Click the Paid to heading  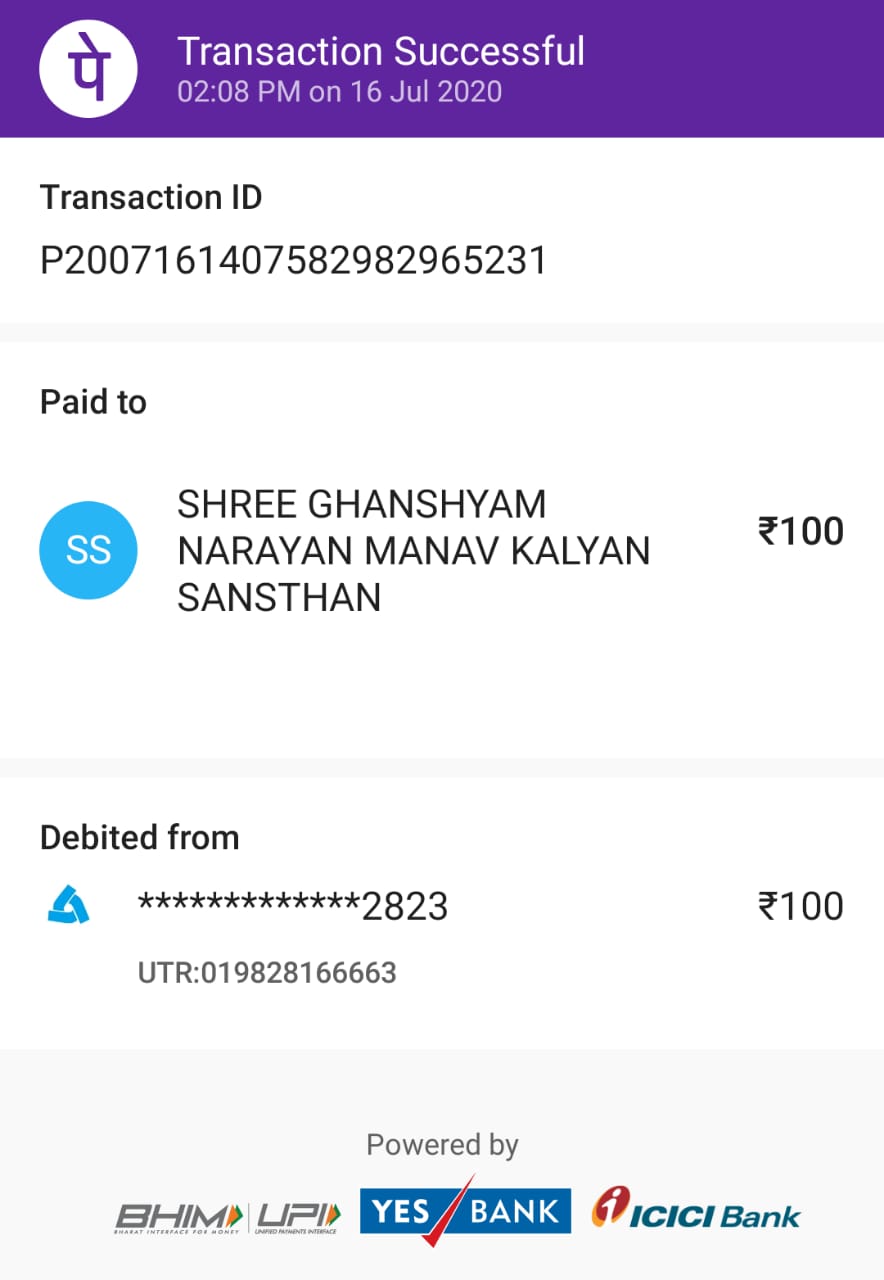93,402
